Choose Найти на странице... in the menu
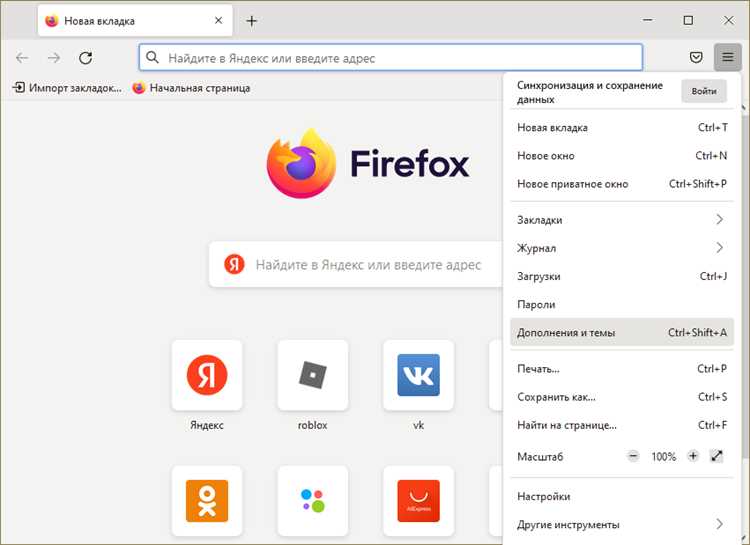Screen dimensions: 750x545 622,425
